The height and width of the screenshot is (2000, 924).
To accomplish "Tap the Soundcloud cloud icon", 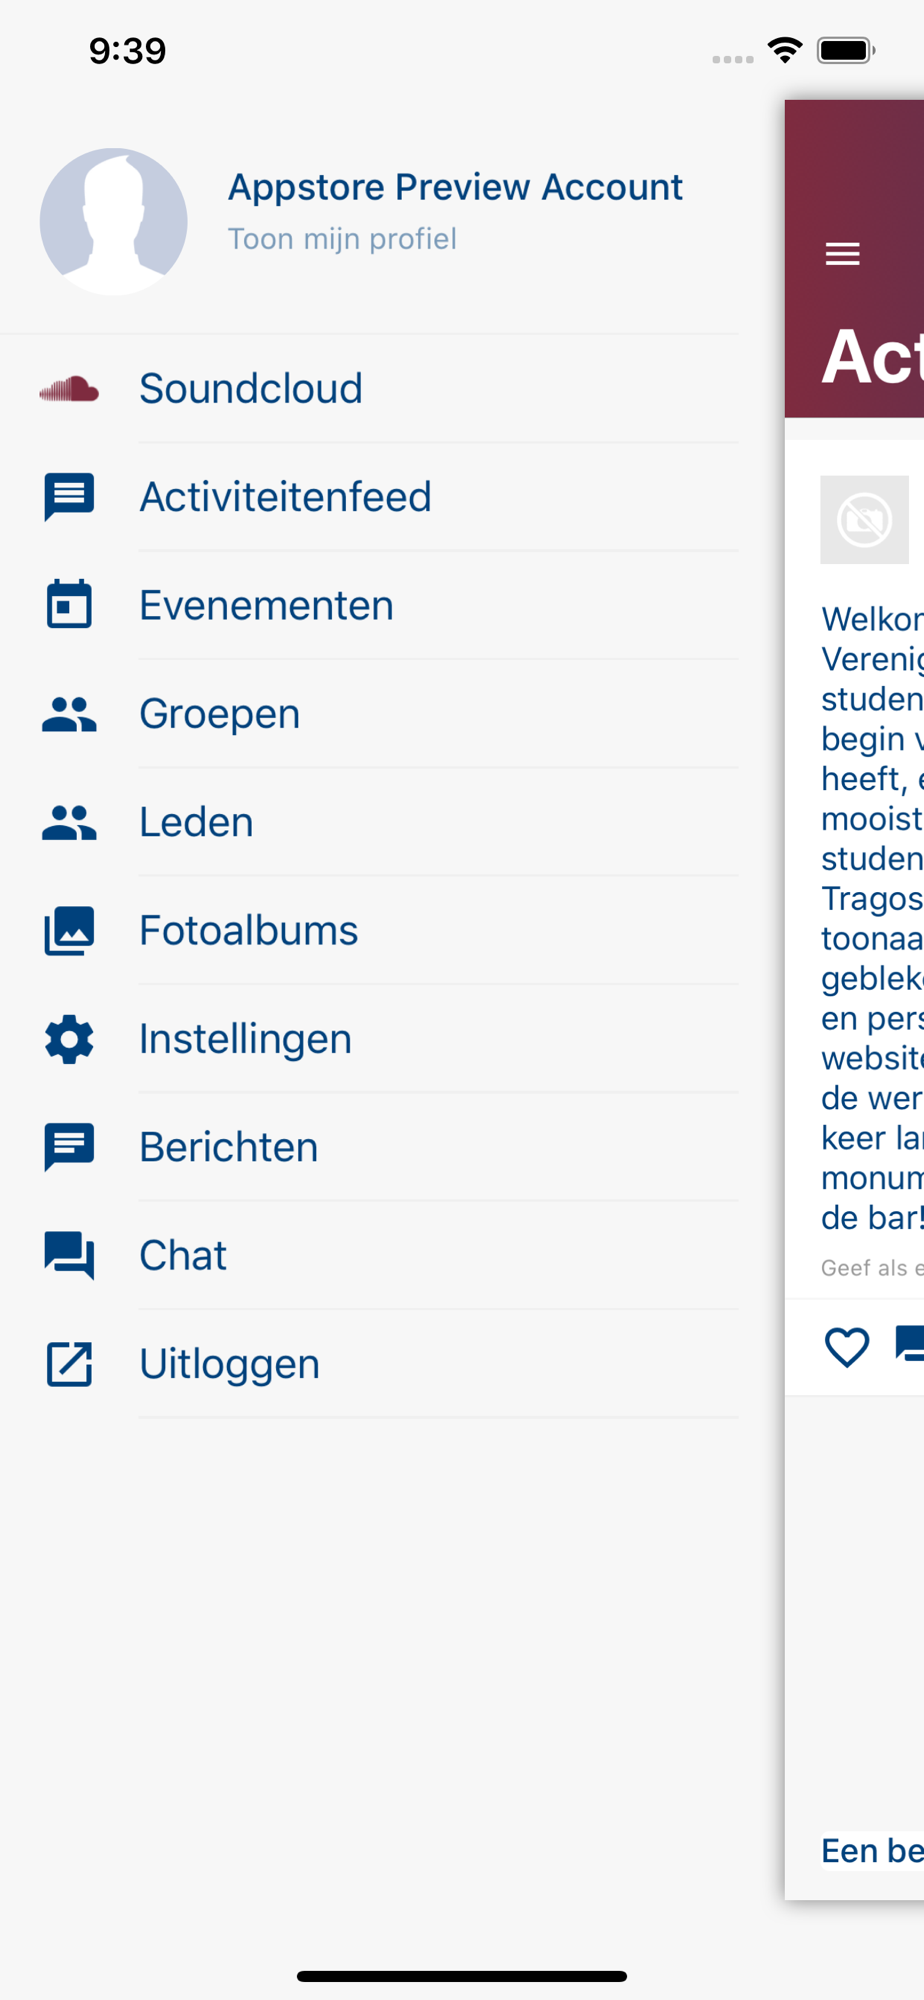I will tap(69, 389).
